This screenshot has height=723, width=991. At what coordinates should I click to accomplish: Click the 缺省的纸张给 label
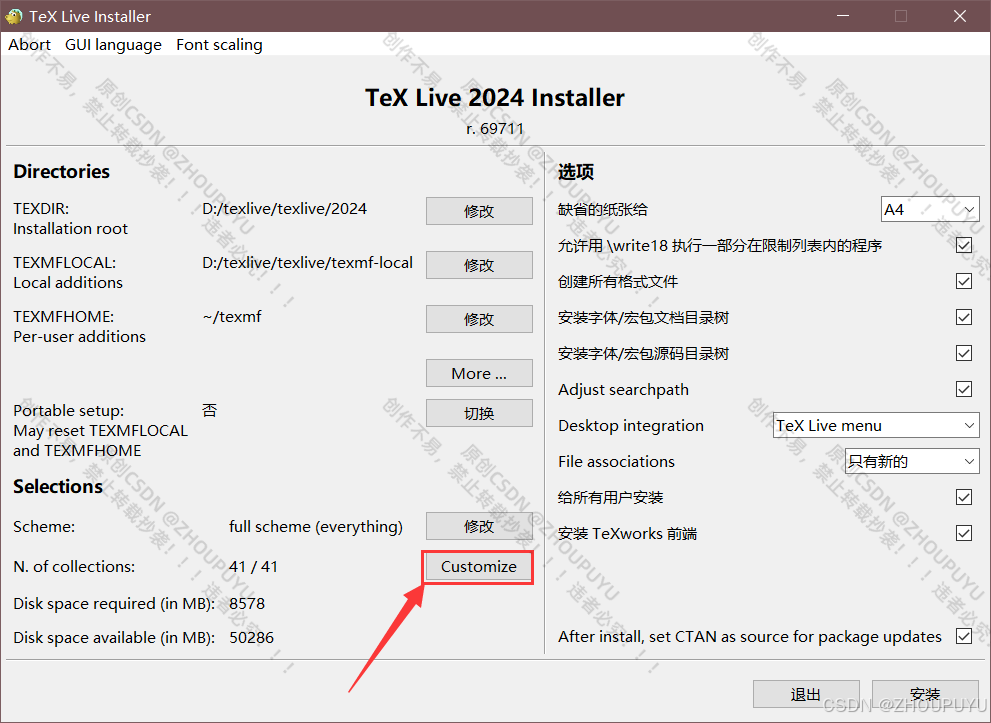coord(602,210)
